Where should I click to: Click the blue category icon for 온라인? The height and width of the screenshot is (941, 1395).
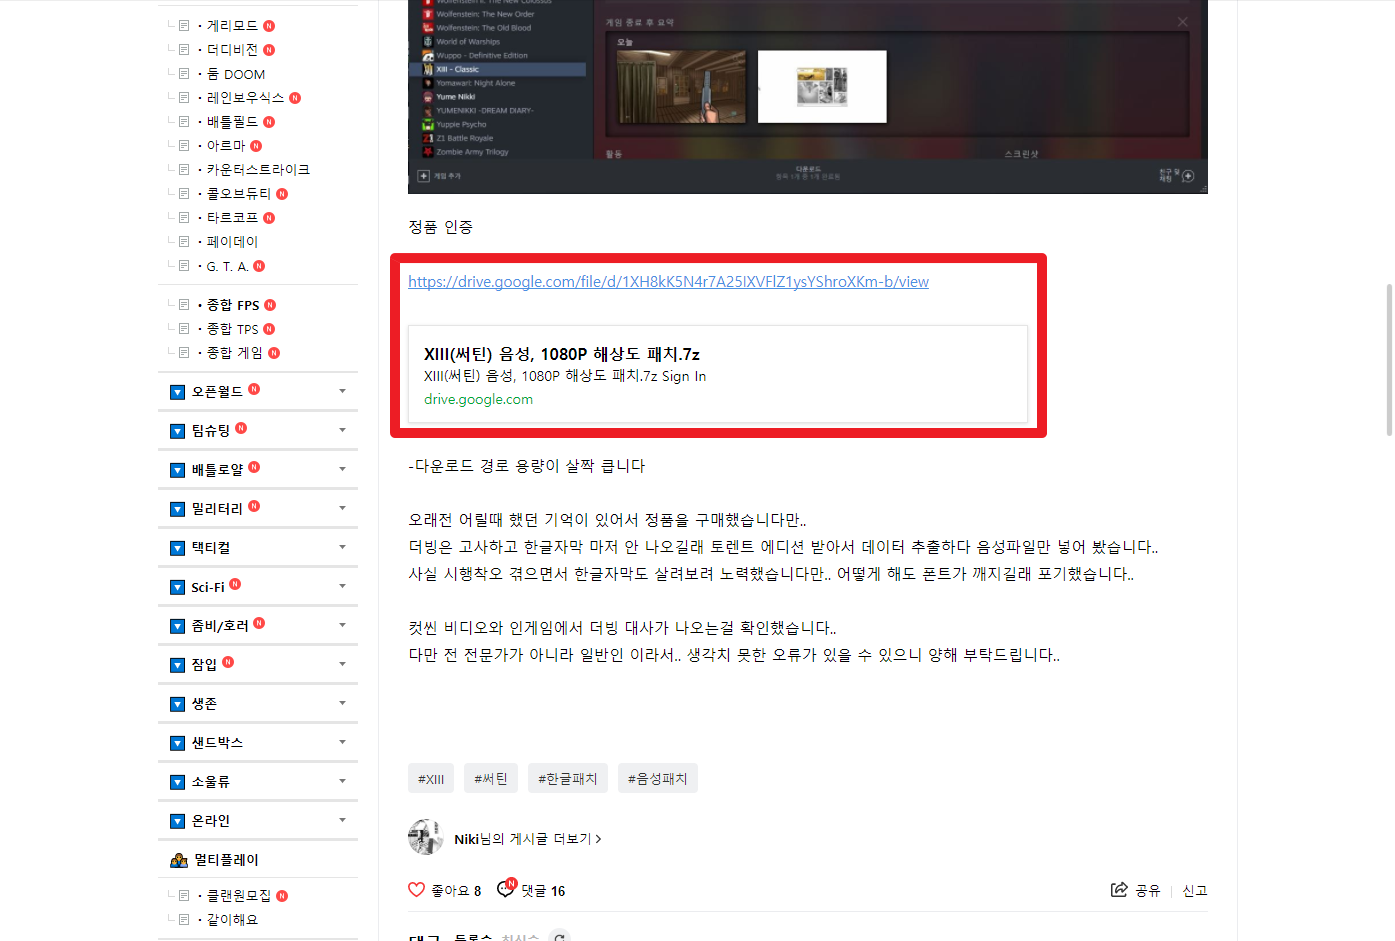(x=177, y=821)
